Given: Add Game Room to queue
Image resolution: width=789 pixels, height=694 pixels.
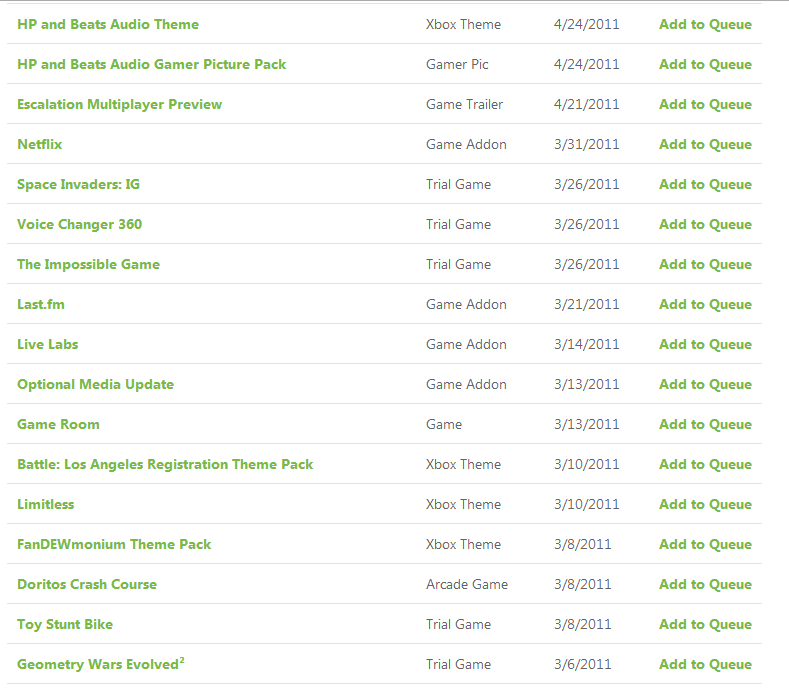Looking at the screenshot, I should pyautogui.click(x=705, y=424).
